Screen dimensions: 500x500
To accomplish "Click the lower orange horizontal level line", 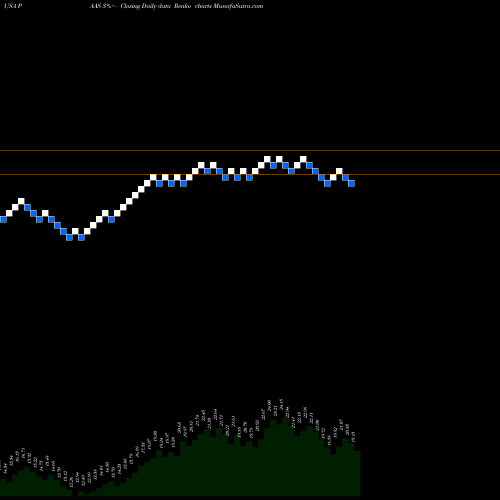I will [250, 174].
